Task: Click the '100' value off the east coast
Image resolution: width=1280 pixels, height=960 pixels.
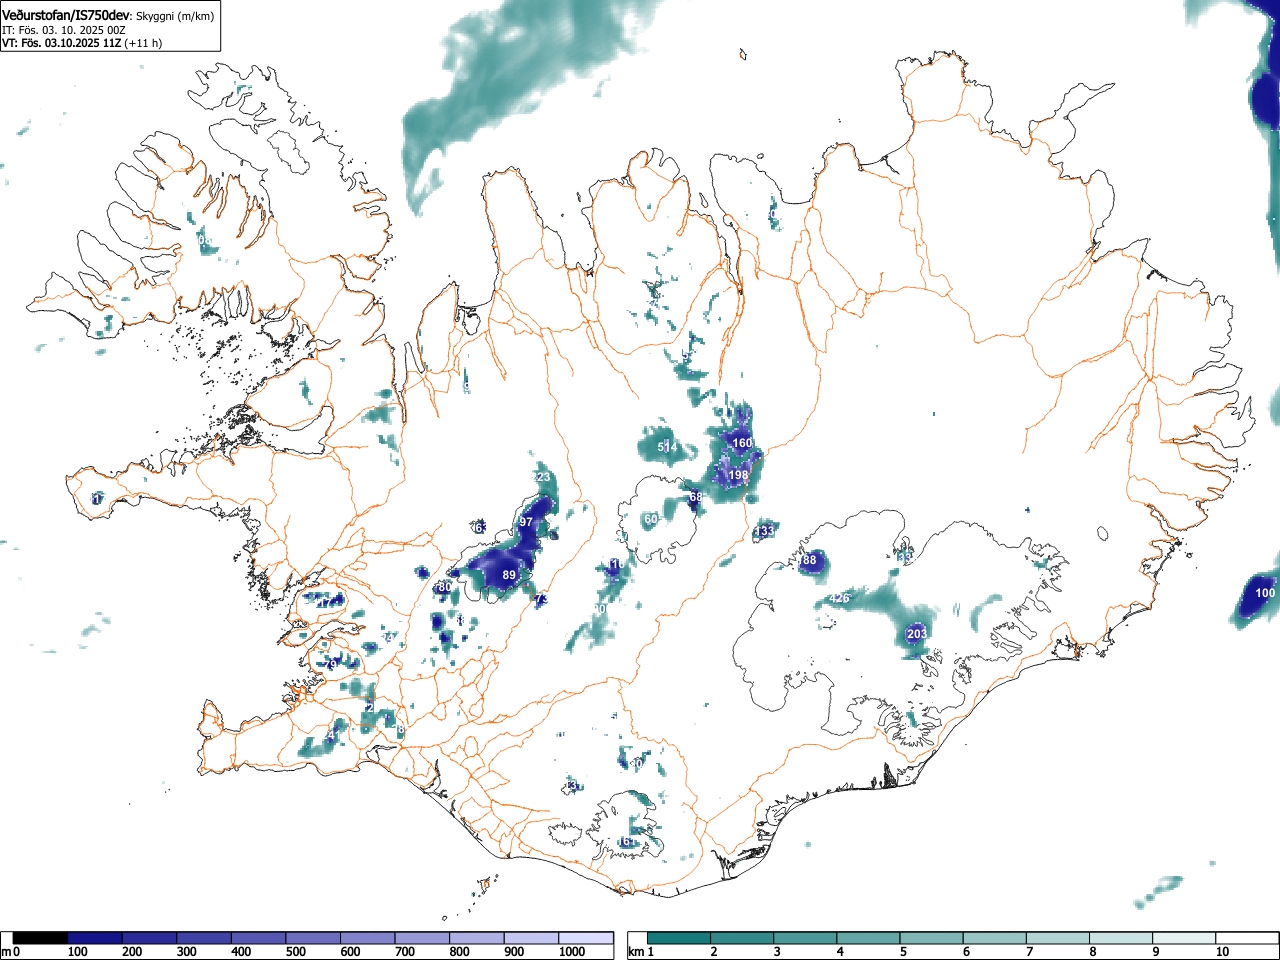Action: pyautogui.click(x=1265, y=593)
